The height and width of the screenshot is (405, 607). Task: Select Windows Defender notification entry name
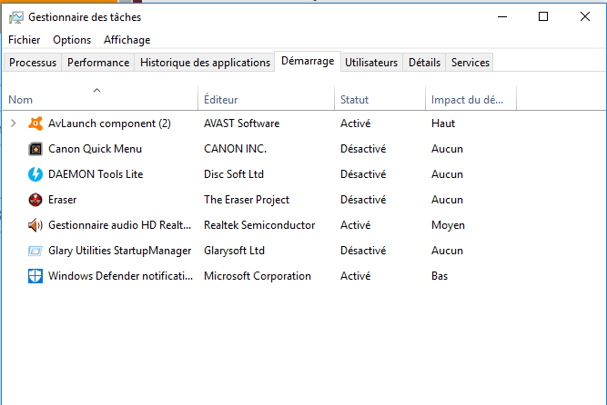[x=120, y=276]
